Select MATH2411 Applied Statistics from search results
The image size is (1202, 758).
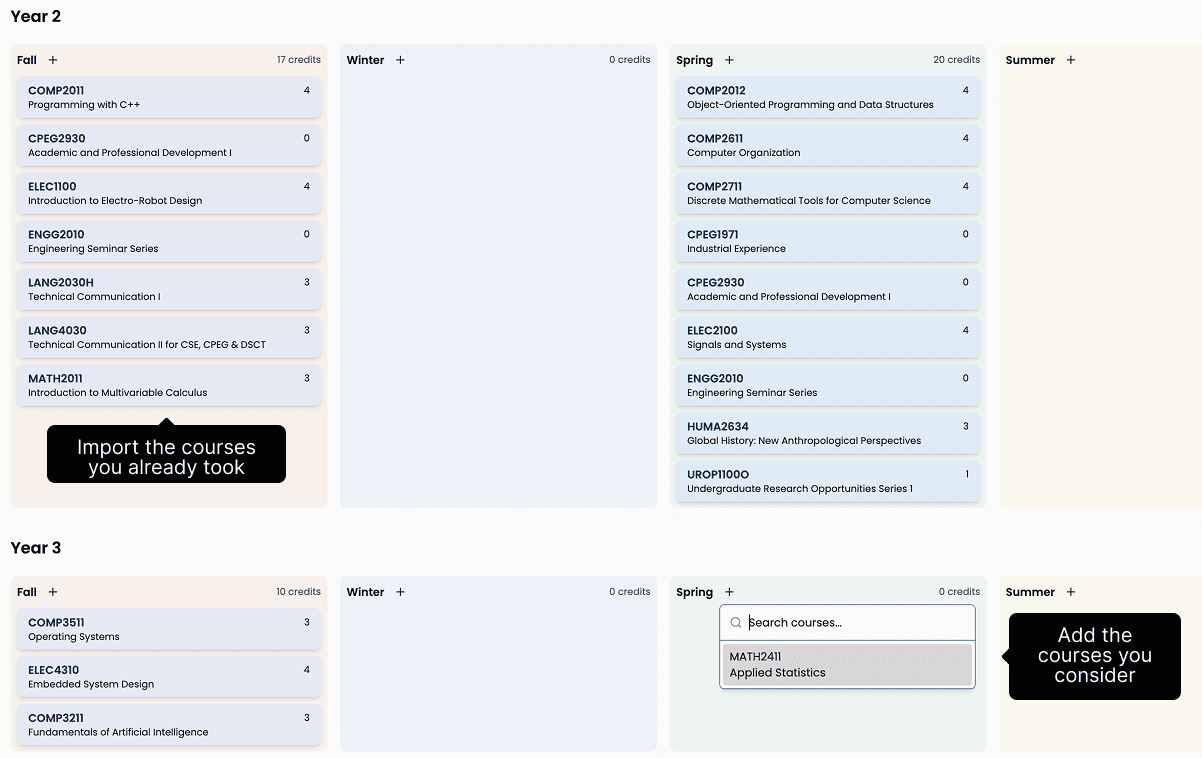pos(847,665)
